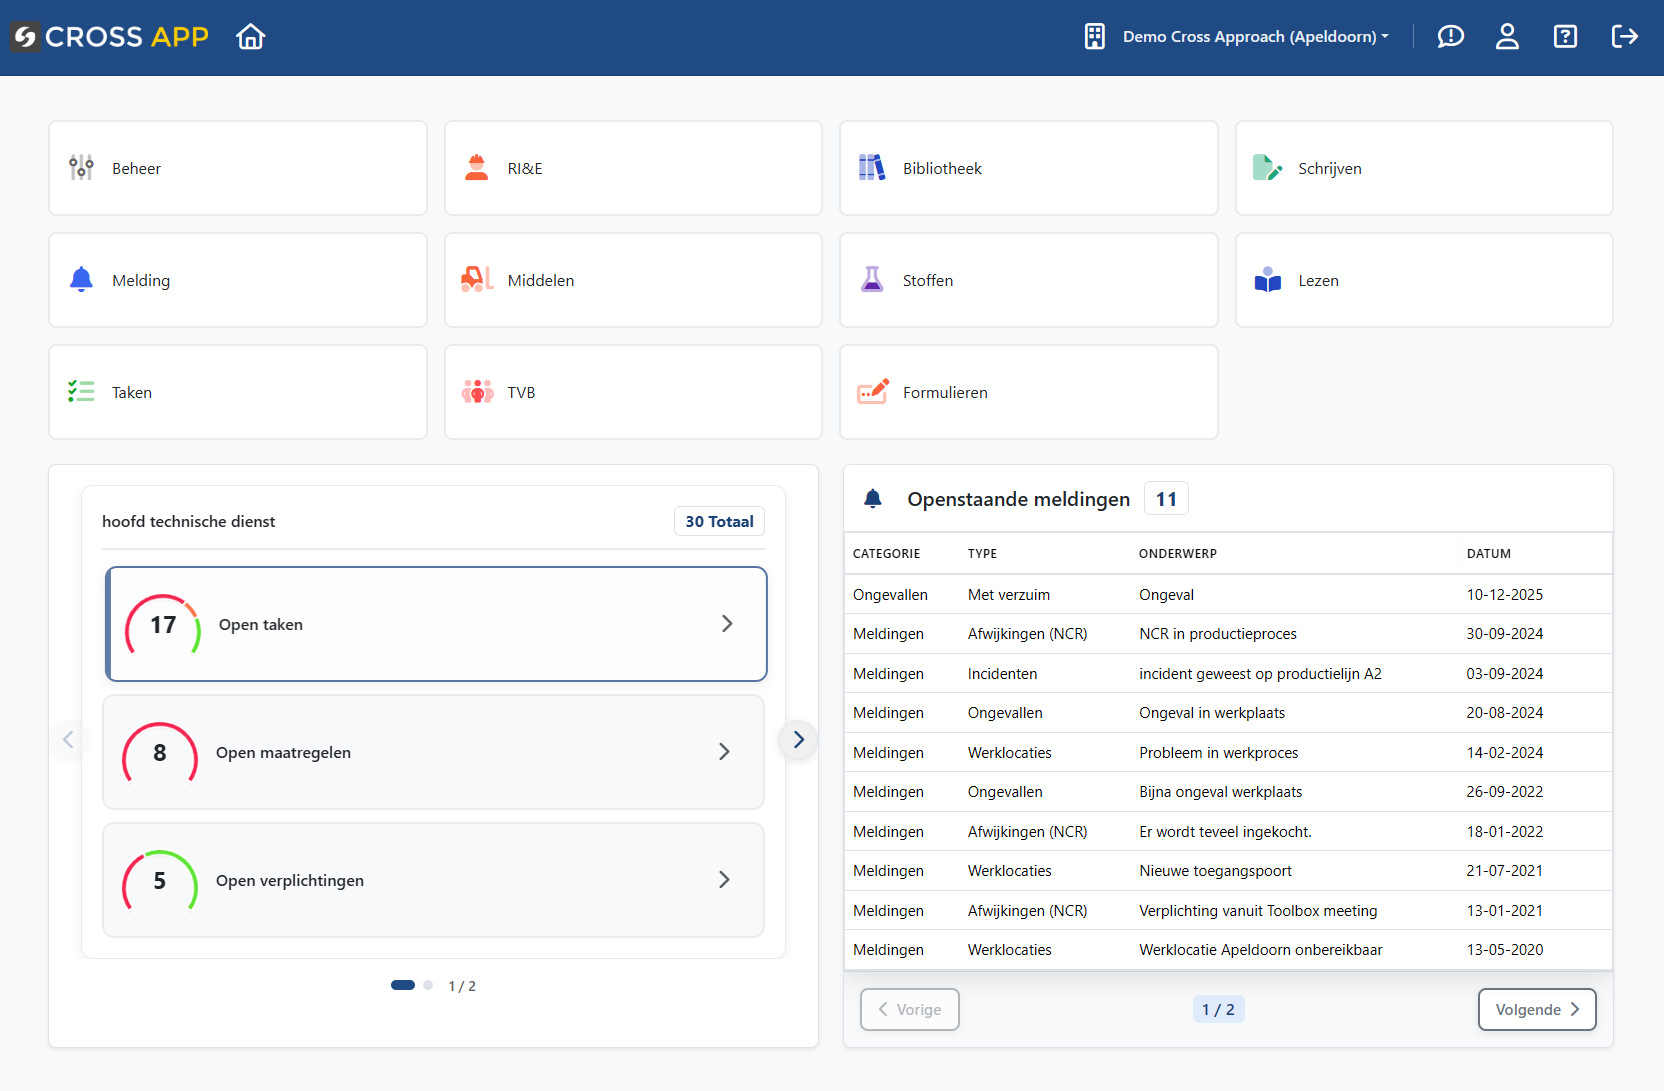Expand the Open verplichtingen card
The width and height of the screenshot is (1664, 1091).
point(433,880)
